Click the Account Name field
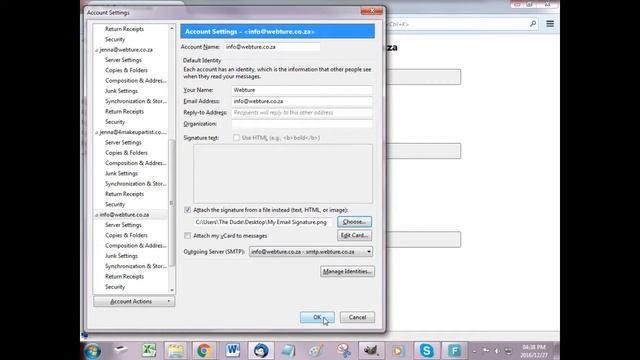 click(272, 47)
